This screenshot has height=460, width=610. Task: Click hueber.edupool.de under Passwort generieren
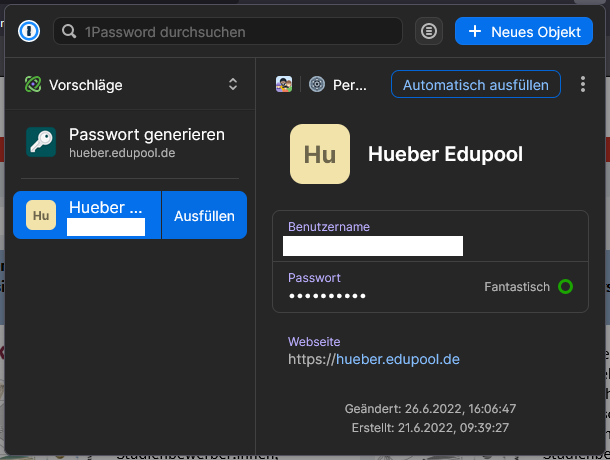point(122,153)
